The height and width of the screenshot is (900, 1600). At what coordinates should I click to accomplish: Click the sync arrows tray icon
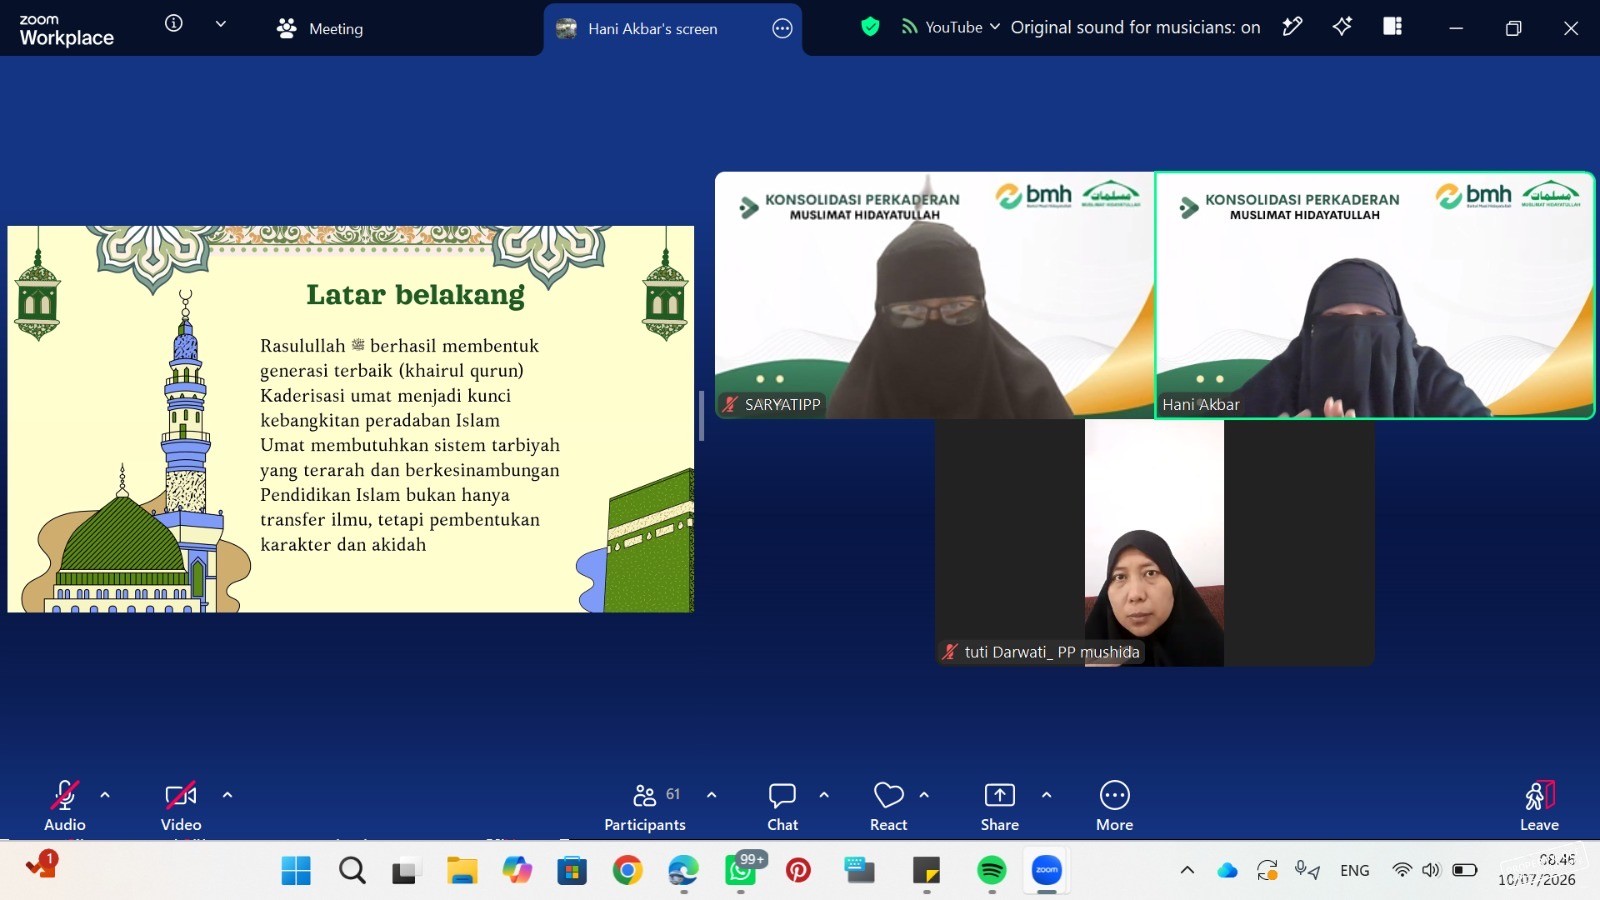click(1267, 870)
